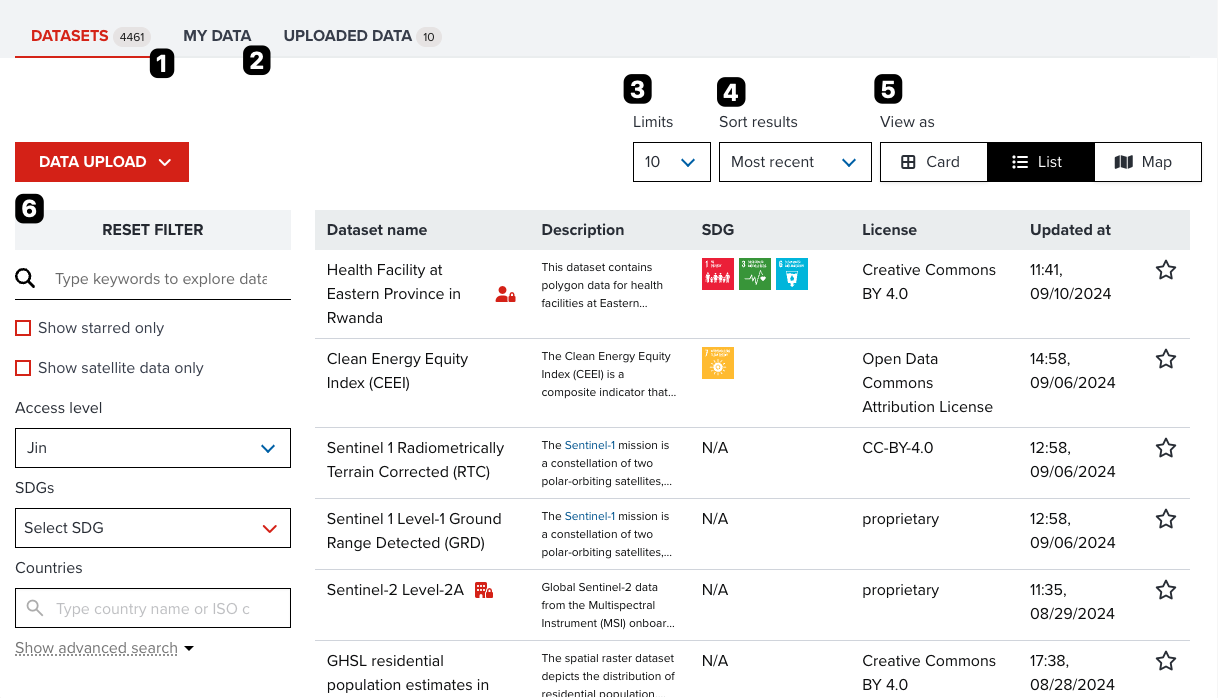Screen dimensions: 1218x698
Task: Open the Sort results dropdown
Action: [x=795, y=161]
